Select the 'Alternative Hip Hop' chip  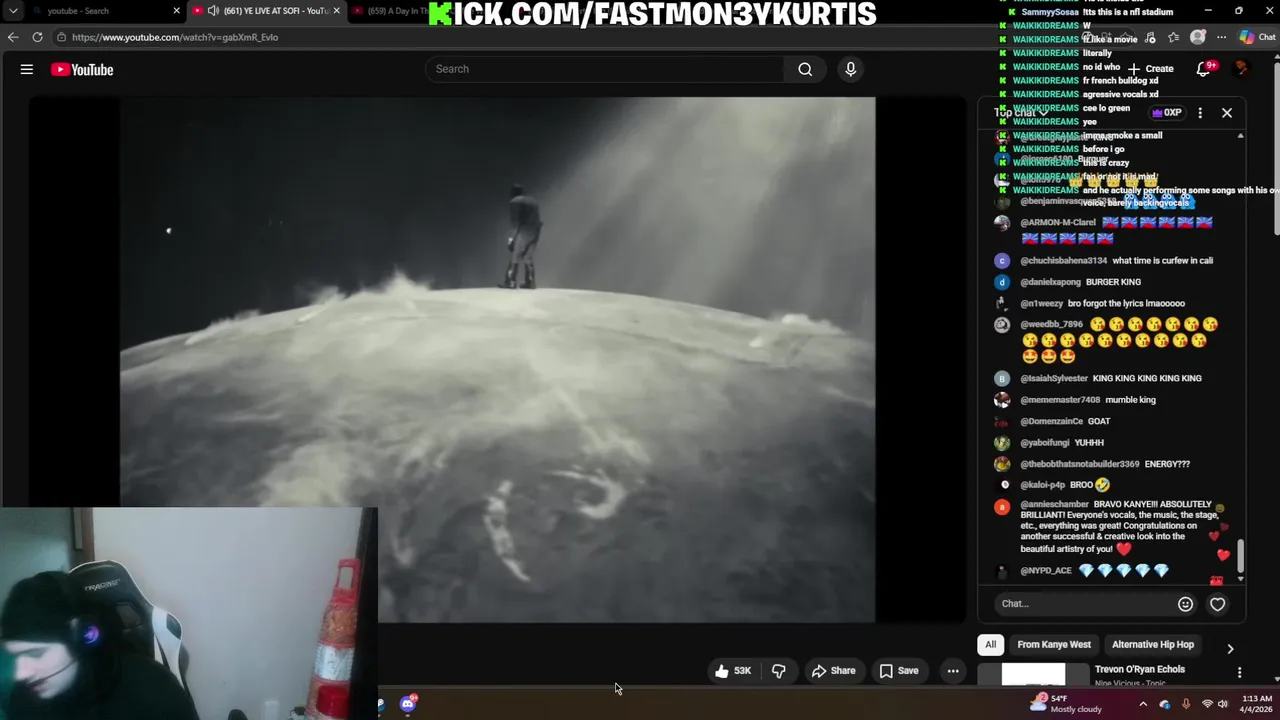point(1153,645)
